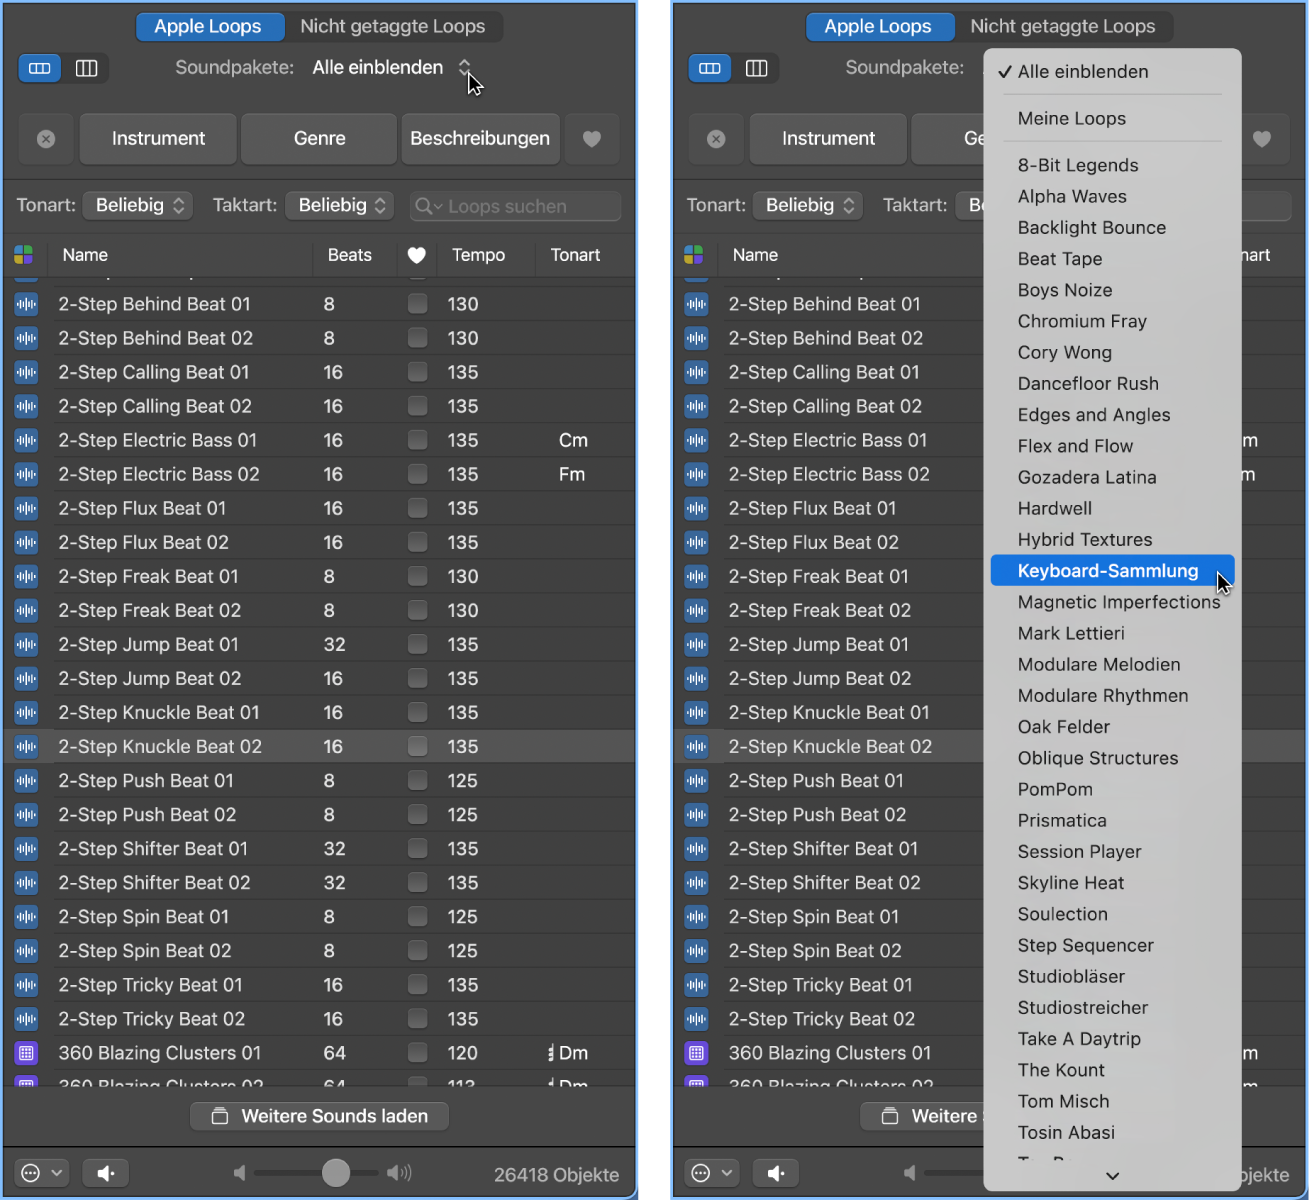Clear keyword filters with the X icon
This screenshot has height=1202, width=1311.
(x=46, y=139)
